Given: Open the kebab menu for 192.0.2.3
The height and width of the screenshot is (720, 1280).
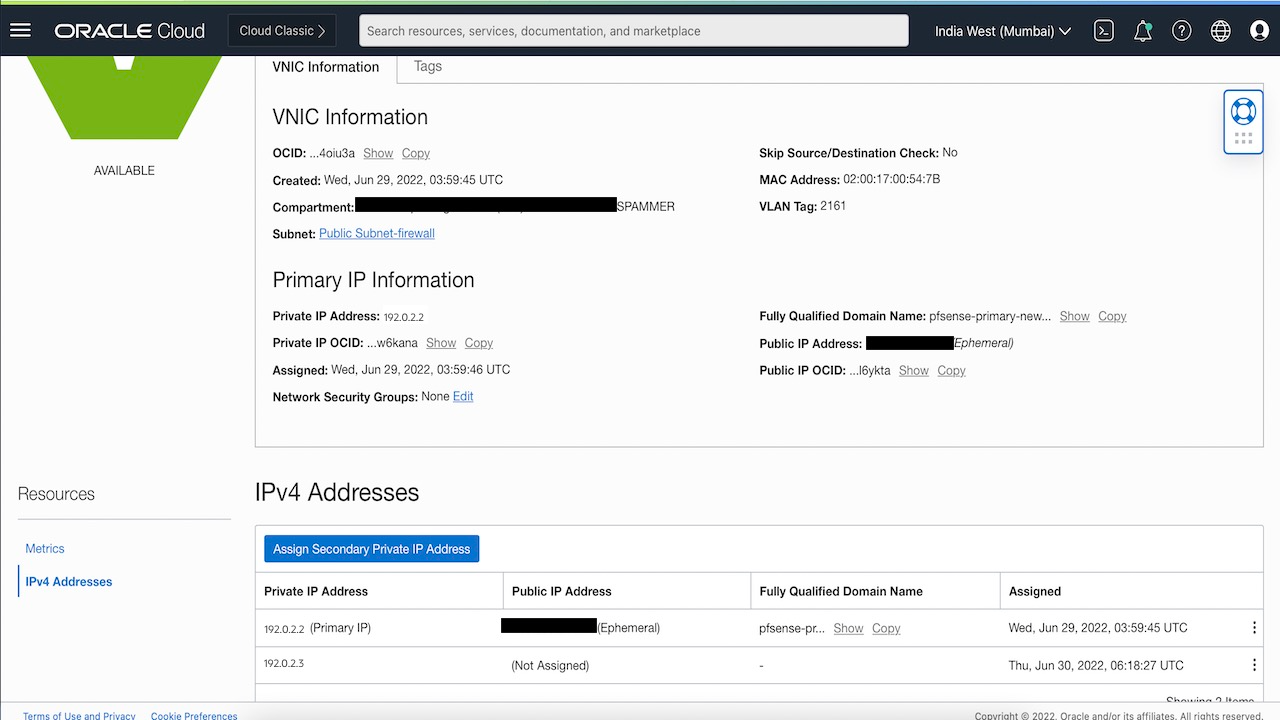Looking at the screenshot, I should click(x=1253, y=664).
